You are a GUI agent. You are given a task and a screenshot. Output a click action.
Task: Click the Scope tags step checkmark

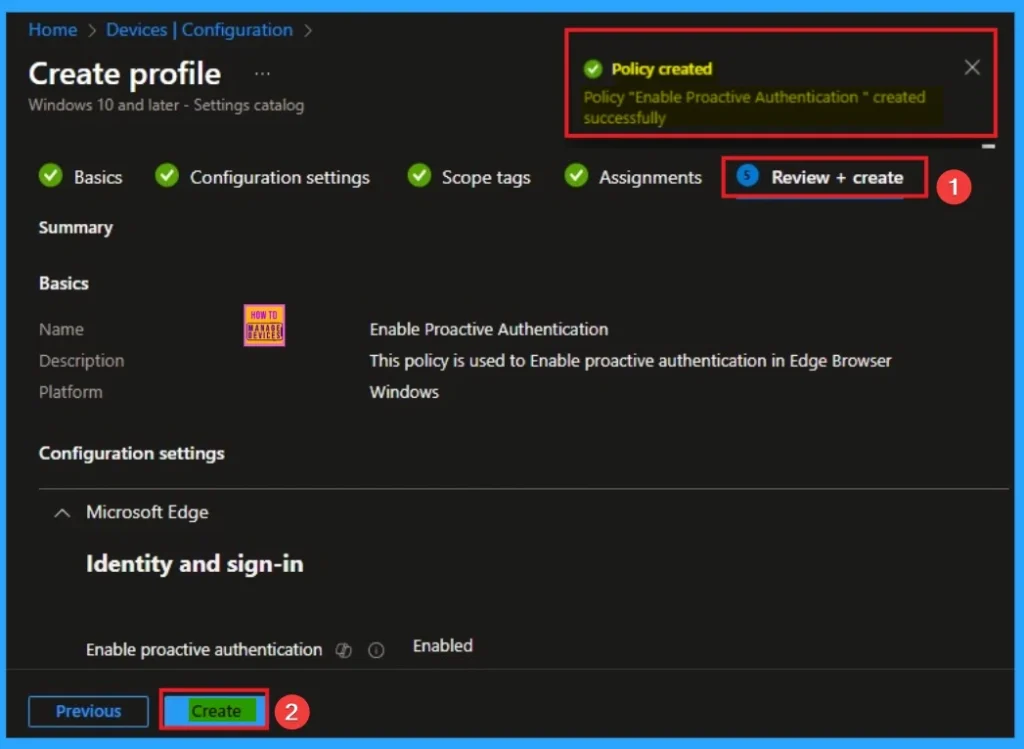[419, 176]
